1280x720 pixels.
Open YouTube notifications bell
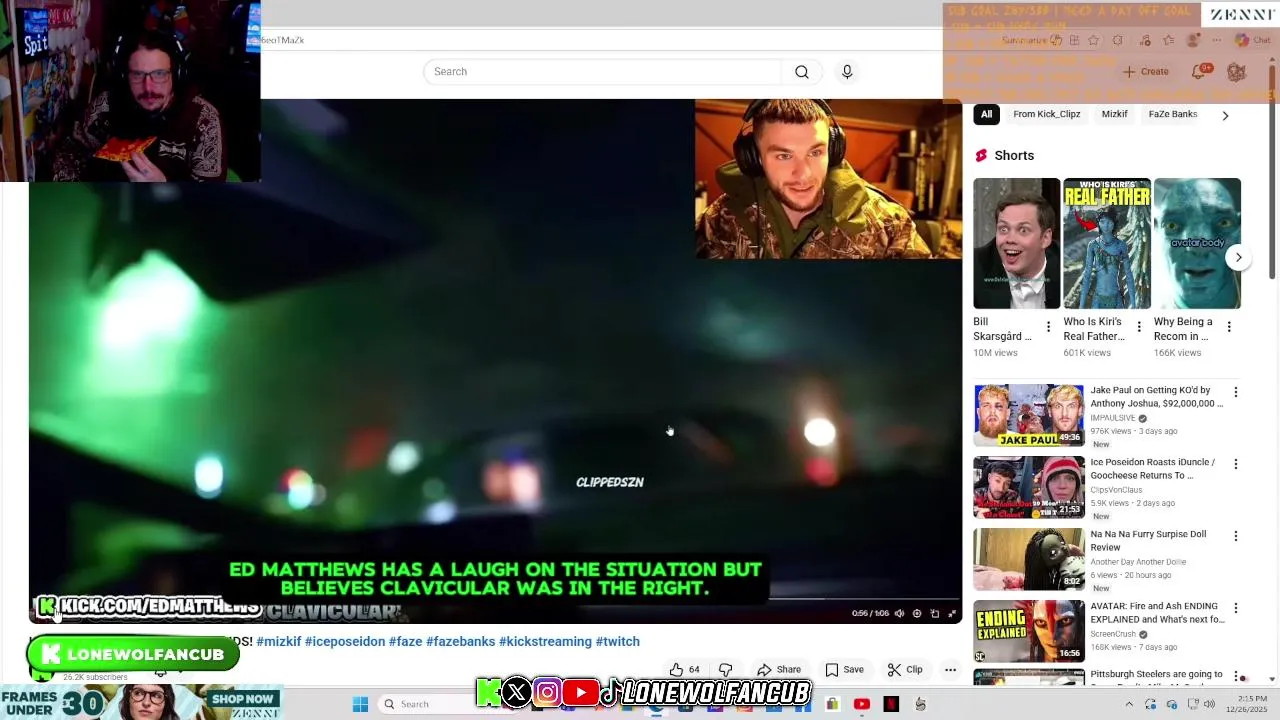[1199, 72]
